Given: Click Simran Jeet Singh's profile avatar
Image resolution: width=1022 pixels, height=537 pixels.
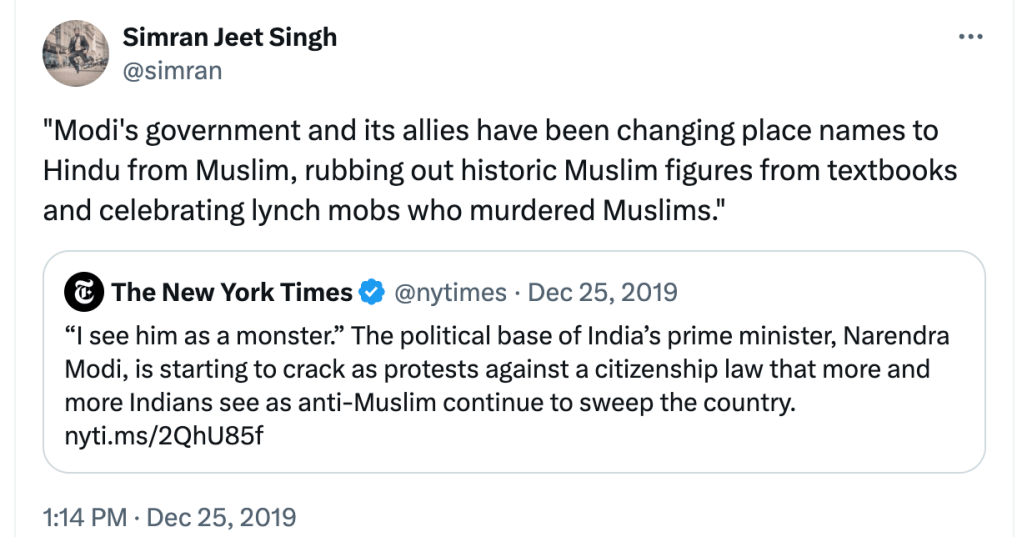Looking at the screenshot, I should [x=75, y=54].
